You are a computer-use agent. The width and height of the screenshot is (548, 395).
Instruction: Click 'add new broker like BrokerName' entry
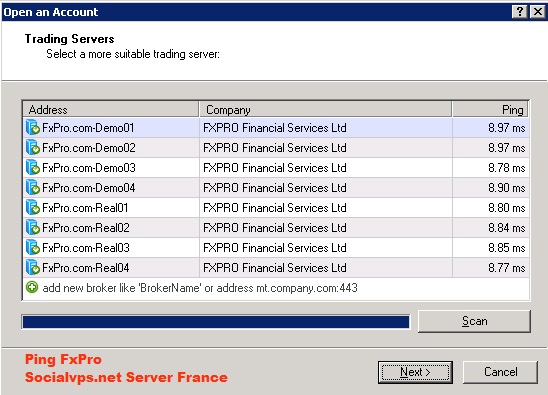(200, 288)
